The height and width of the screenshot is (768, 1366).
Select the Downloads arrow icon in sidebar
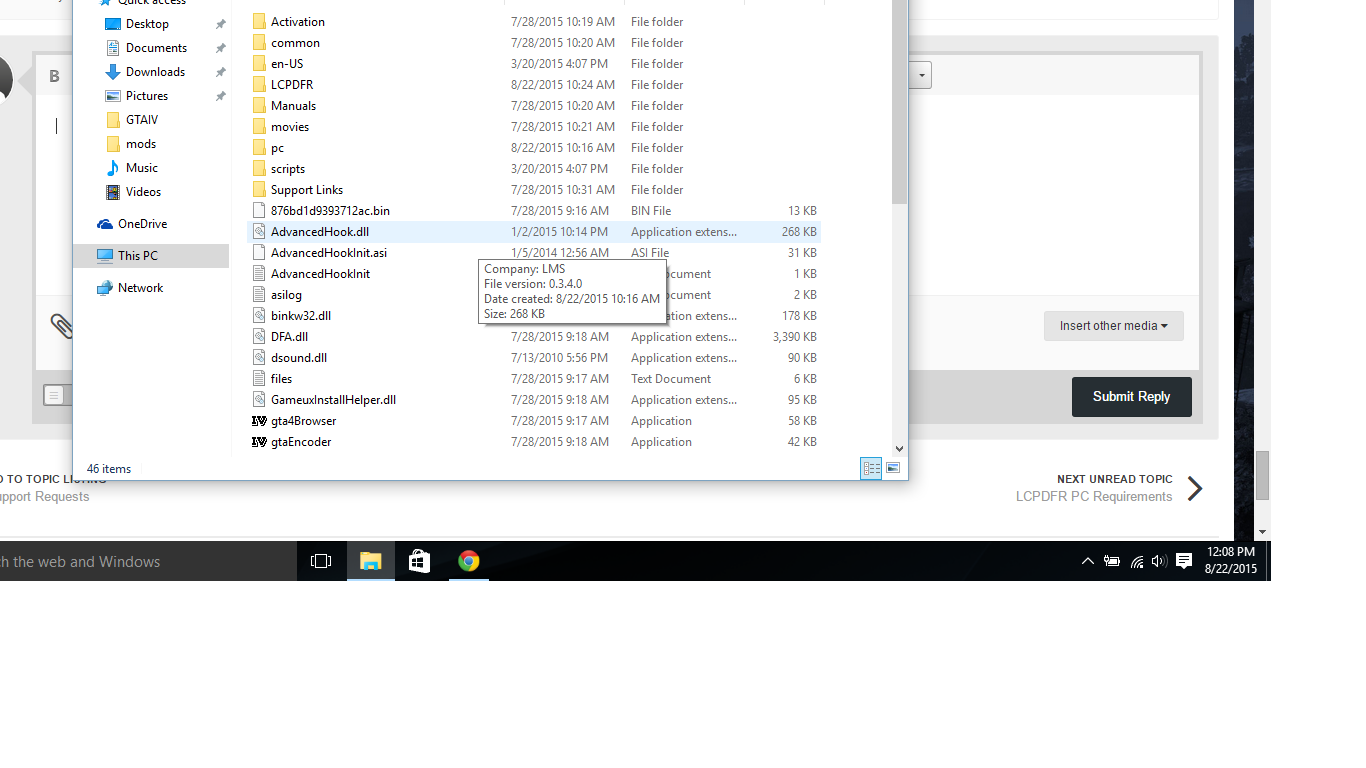pyautogui.click(x=113, y=72)
